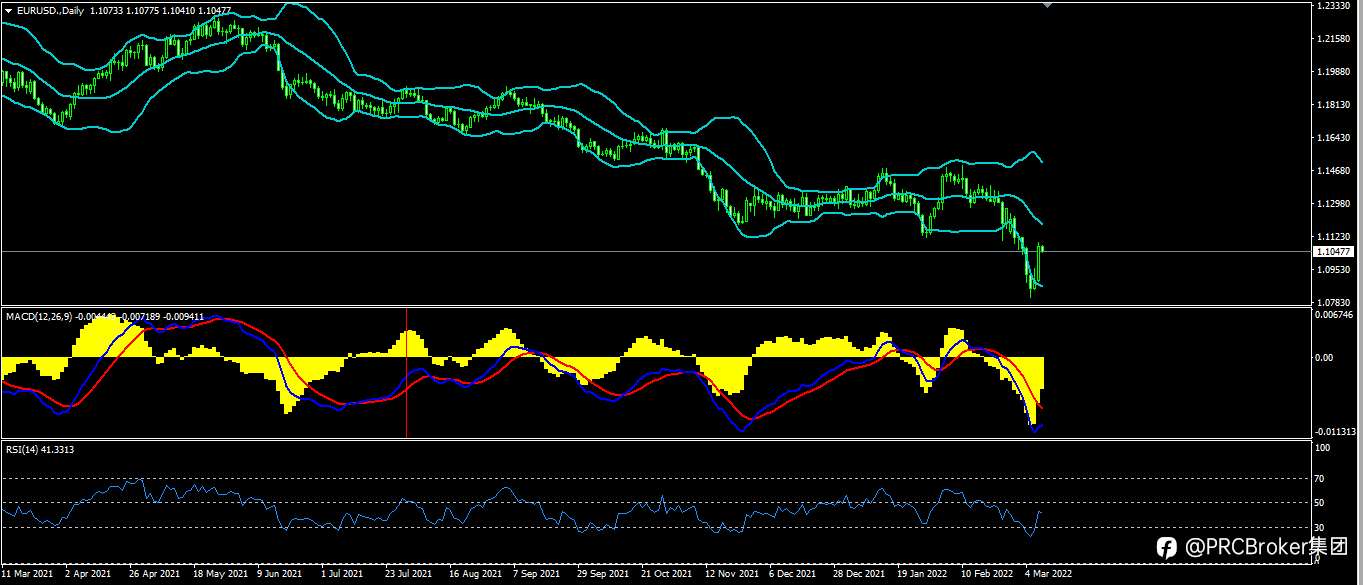
Task: Click the 12 Nov 2021 date label
Action: [x=732, y=575]
